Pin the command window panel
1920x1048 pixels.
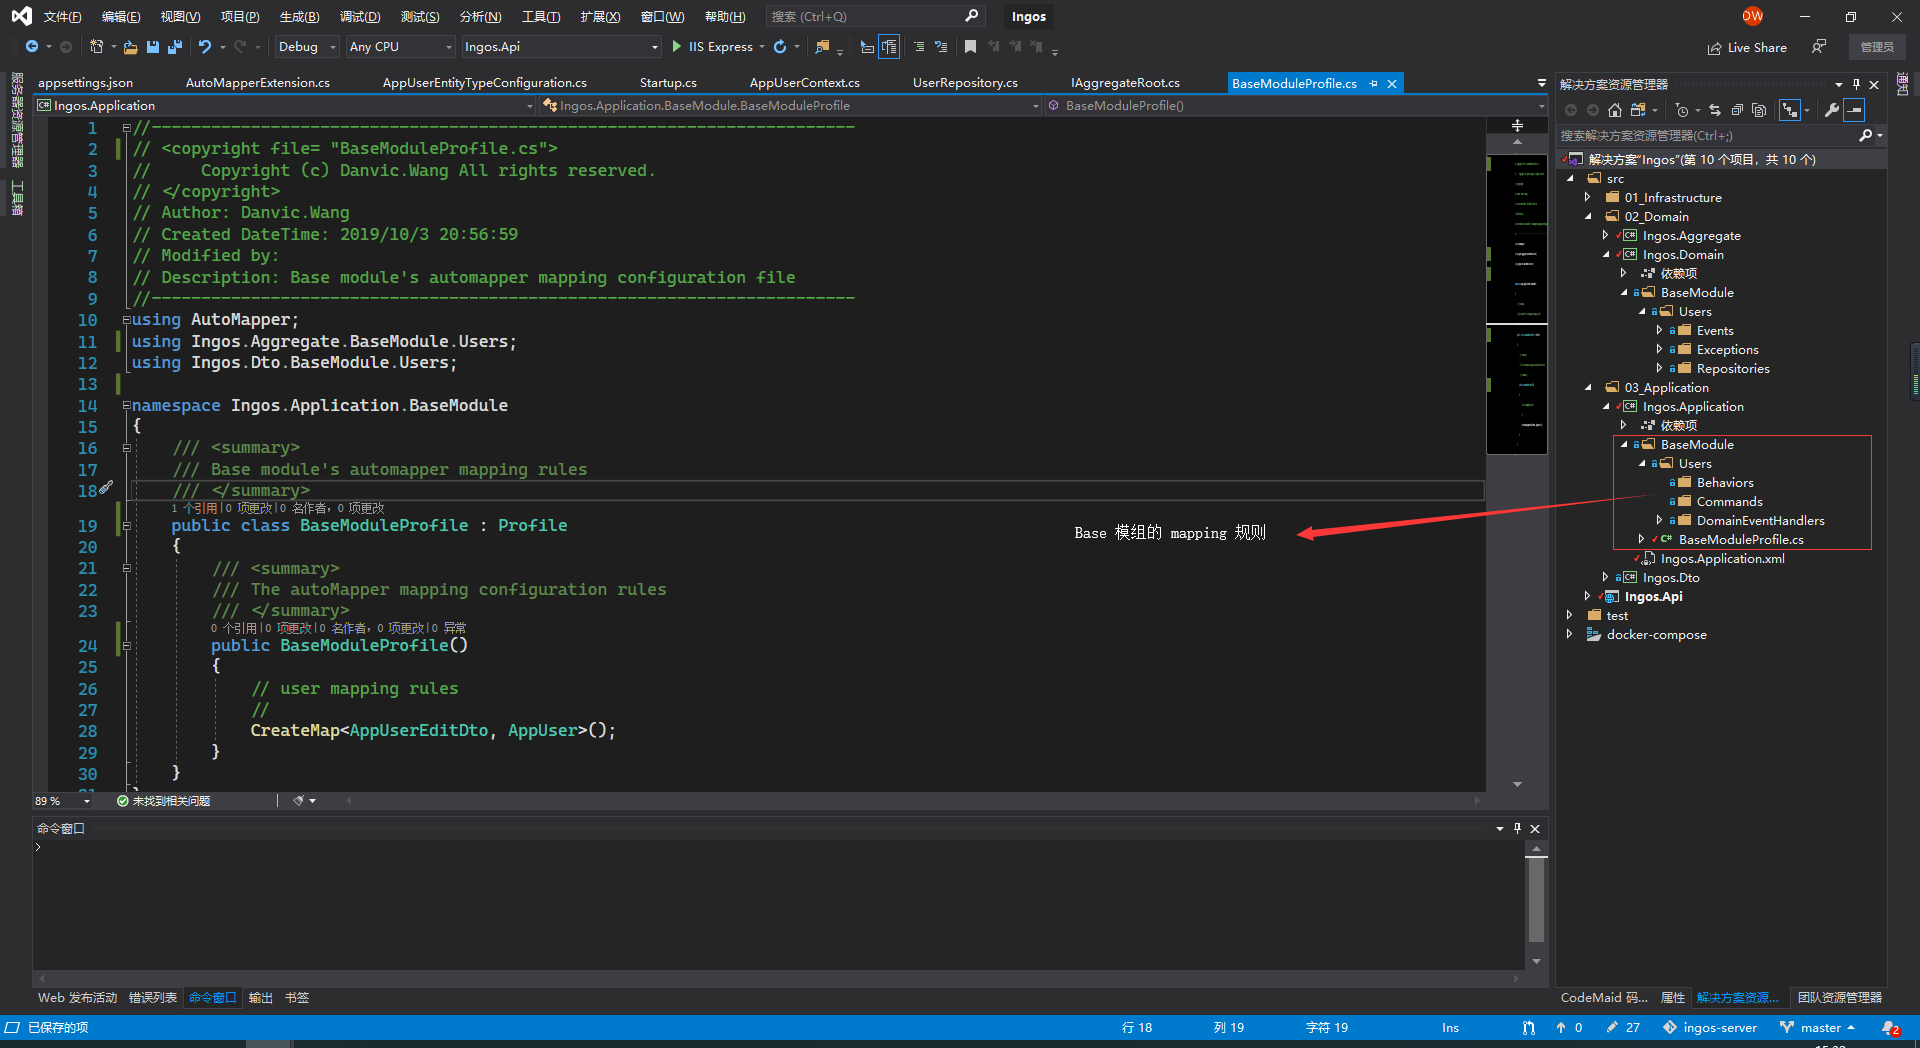[1517, 828]
